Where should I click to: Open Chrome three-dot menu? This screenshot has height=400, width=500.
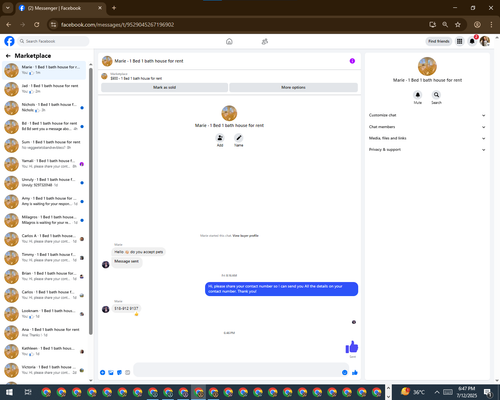pyautogui.click(x=491, y=25)
